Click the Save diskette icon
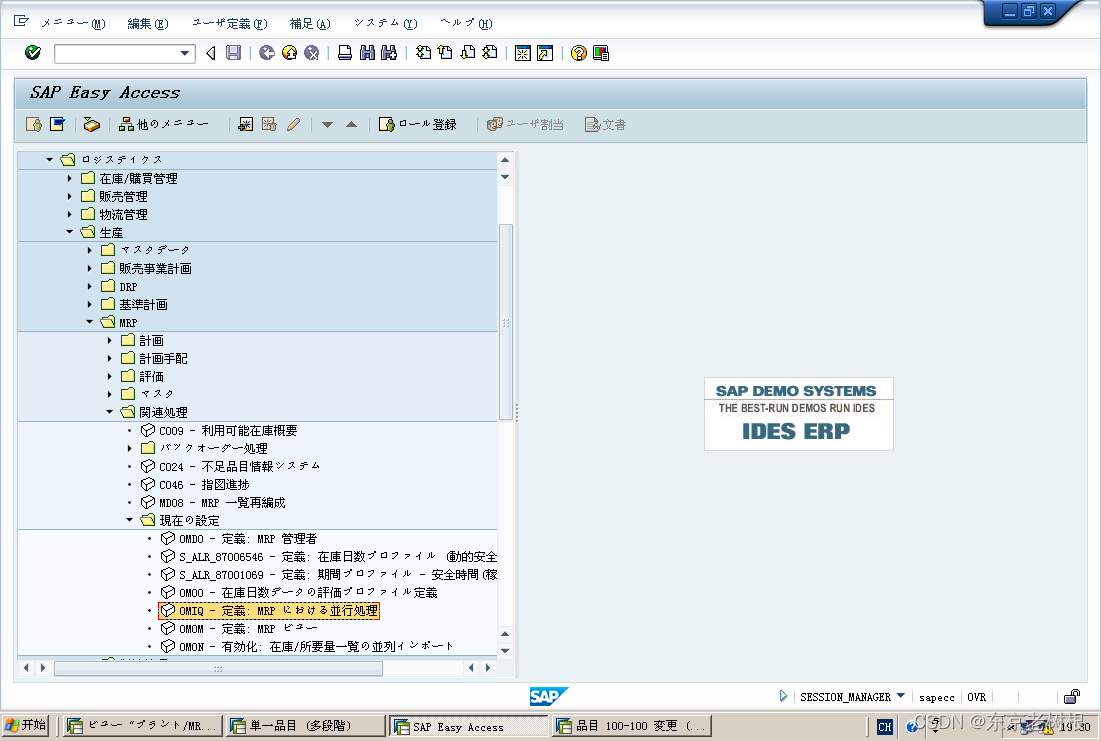The image size is (1101, 741). [234, 53]
